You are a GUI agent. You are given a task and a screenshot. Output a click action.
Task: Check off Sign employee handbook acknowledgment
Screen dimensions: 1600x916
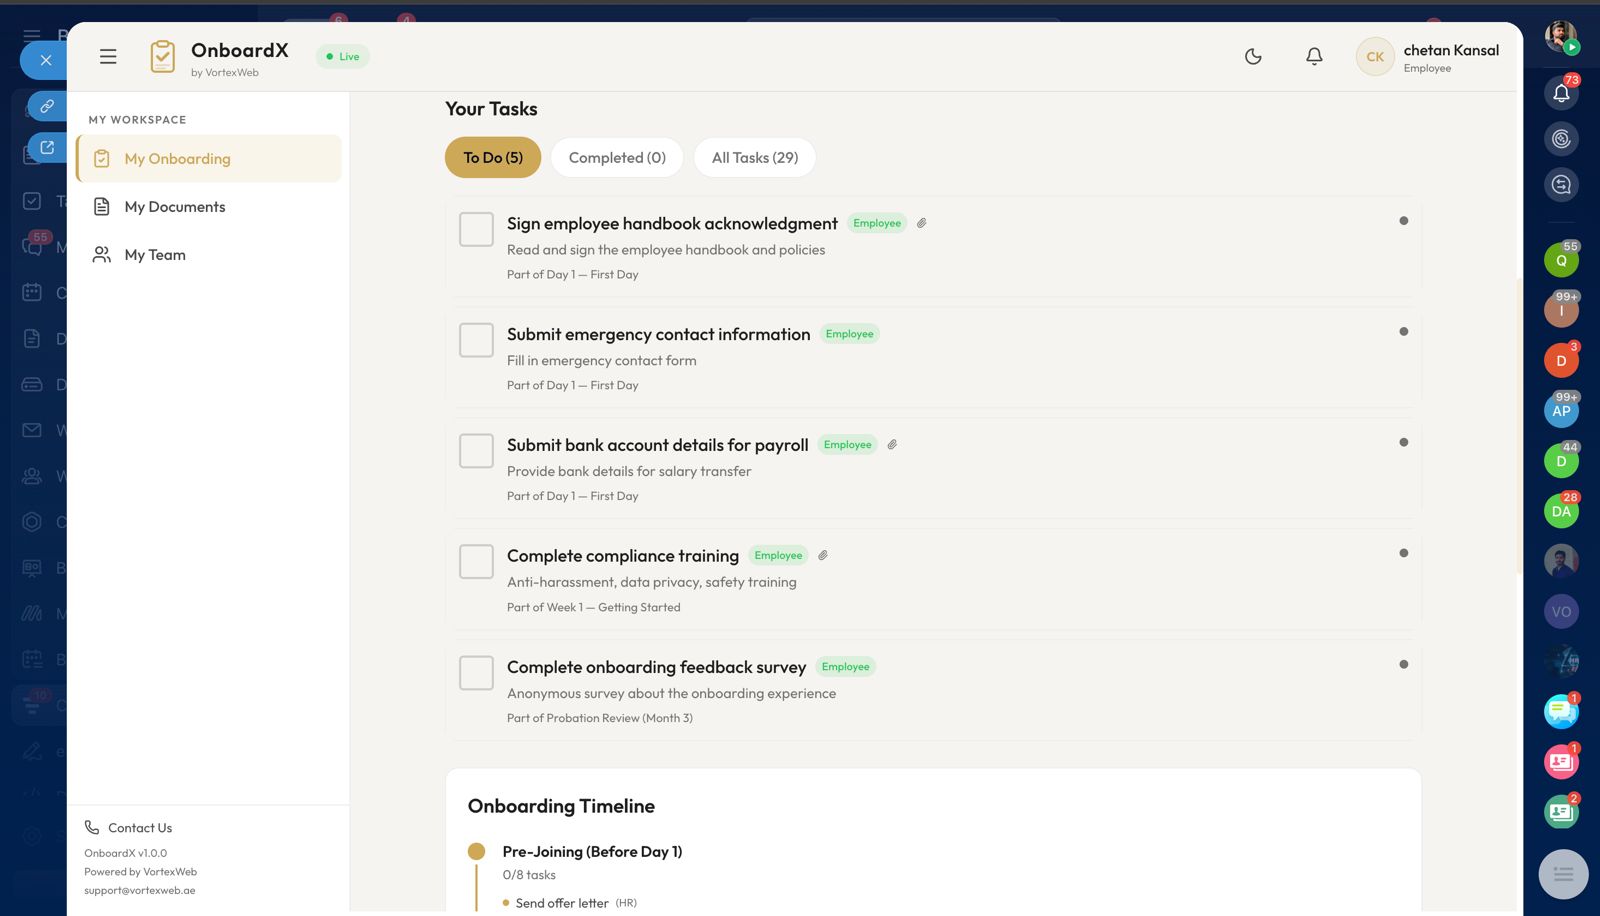[x=476, y=229]
